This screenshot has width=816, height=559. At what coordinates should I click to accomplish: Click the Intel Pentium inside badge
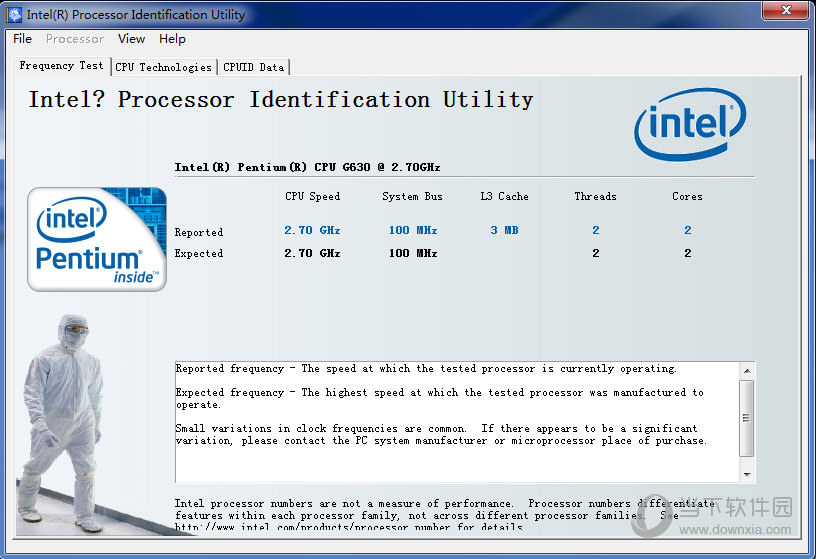[x=97, y=239]
